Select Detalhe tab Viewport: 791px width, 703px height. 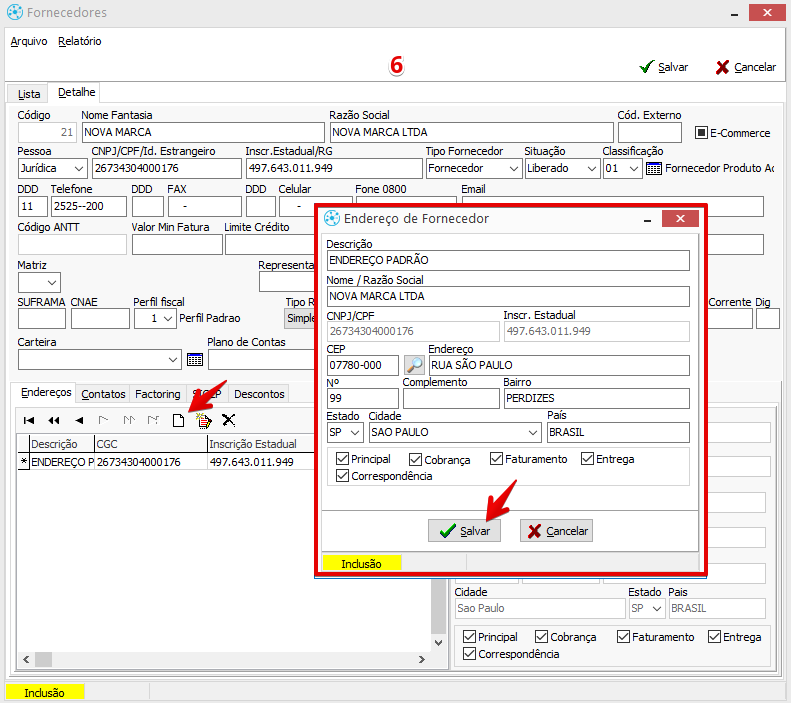[76, 92]
